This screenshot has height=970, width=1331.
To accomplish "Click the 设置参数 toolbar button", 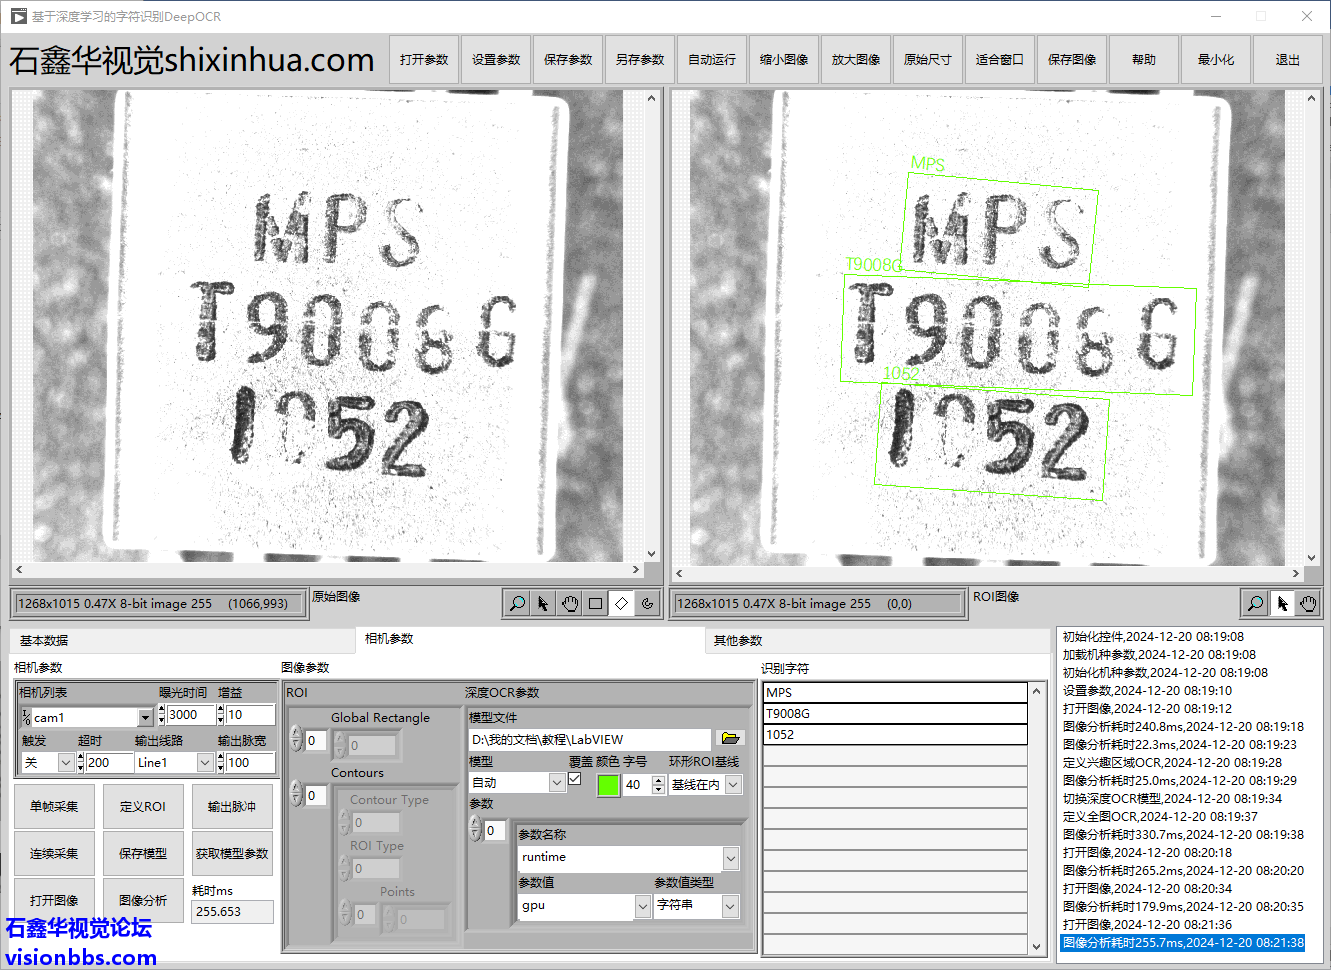I will point(496,60).
